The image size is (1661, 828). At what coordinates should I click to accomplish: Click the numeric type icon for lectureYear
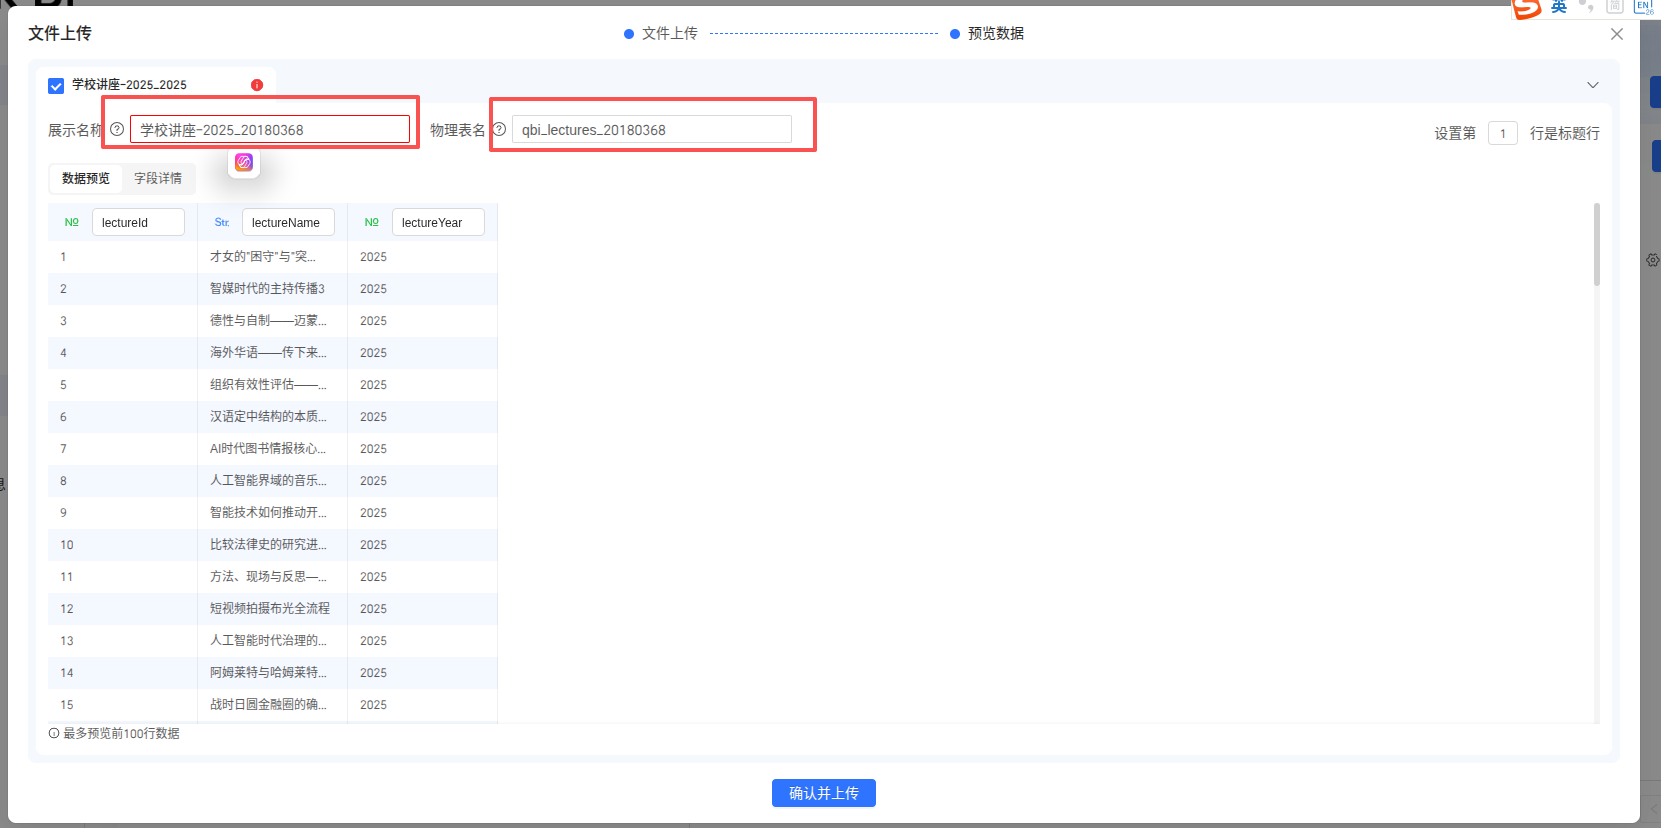tap(371, 222)
